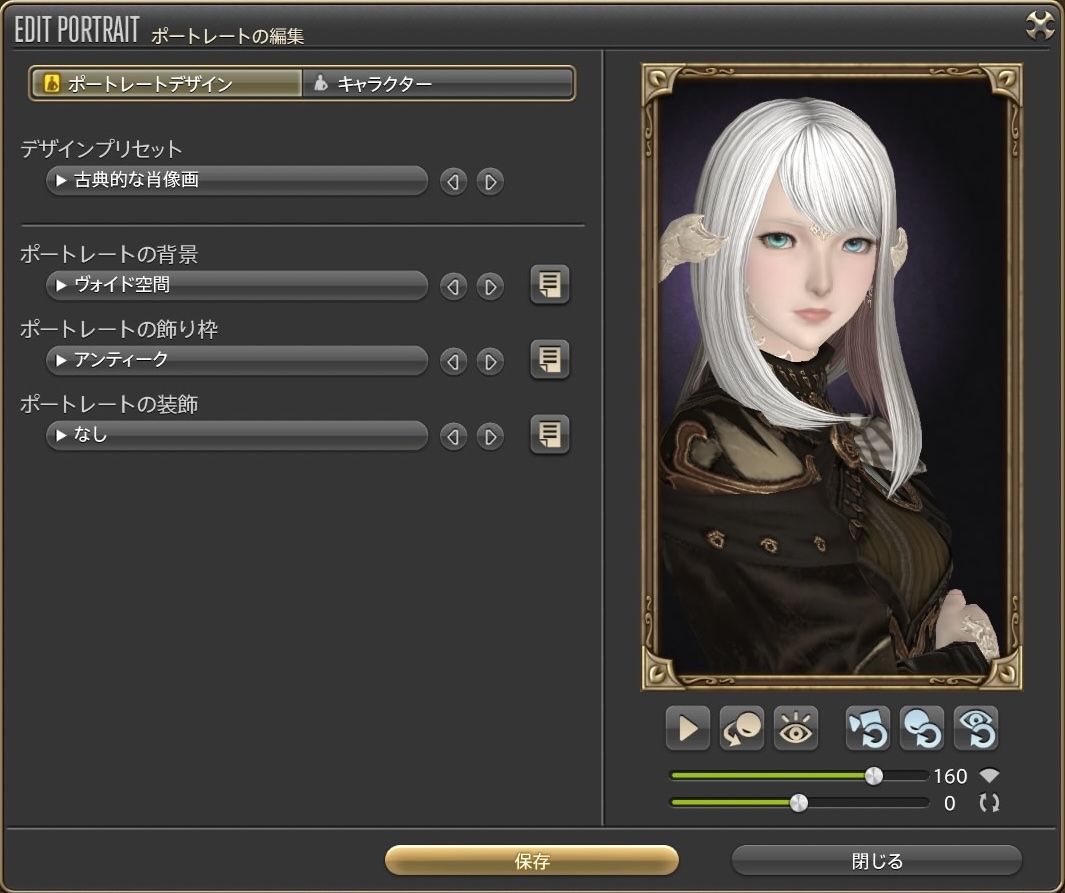Expand the 古典的な肖像画 preset dropdown
This screenshot has height=893, width=1065.
coord(237,181)
